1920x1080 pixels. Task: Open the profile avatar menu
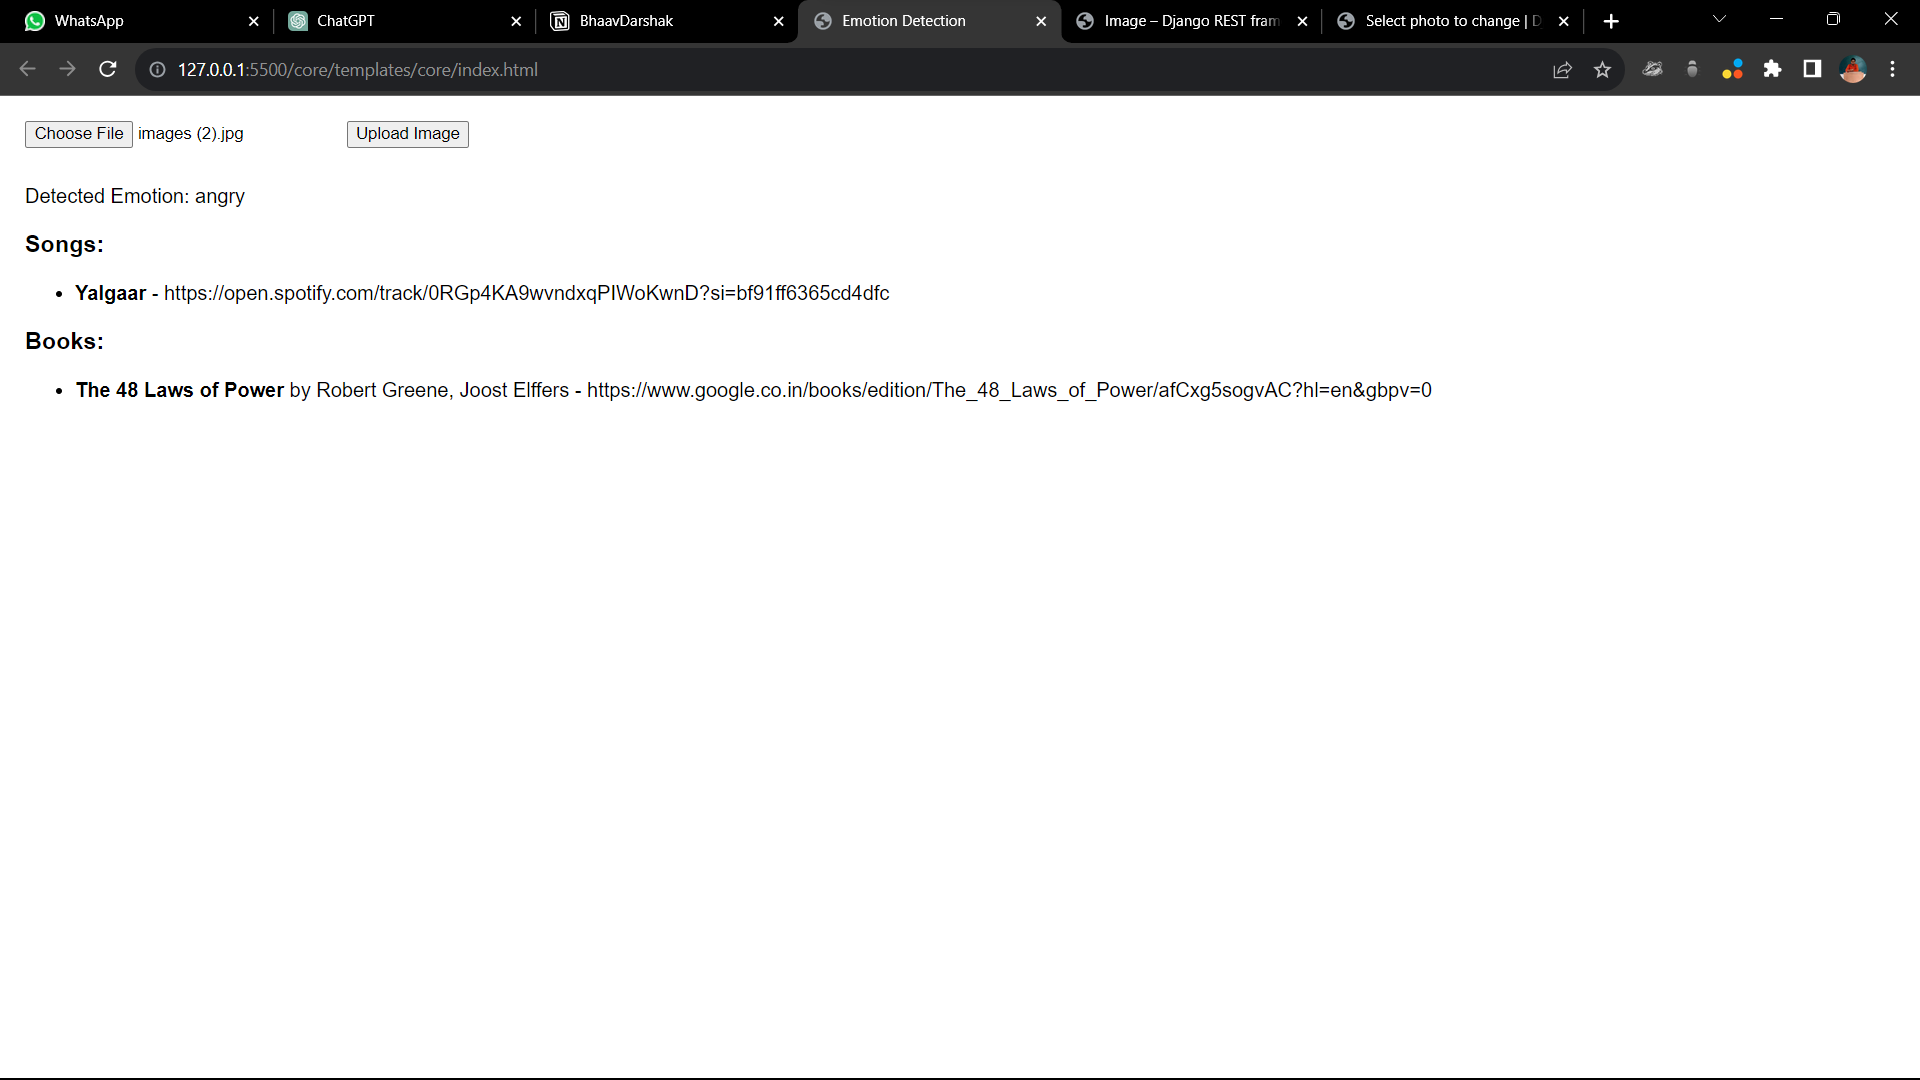(x=1853, y=69)
